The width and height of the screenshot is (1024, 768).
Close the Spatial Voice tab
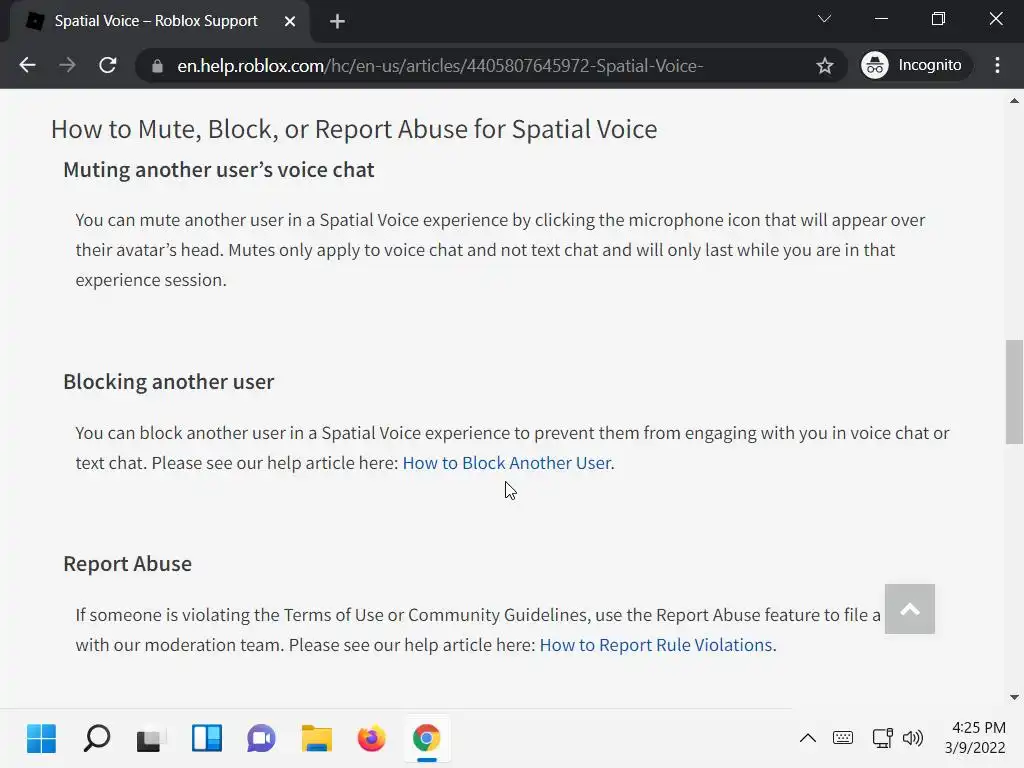point(290,21)
